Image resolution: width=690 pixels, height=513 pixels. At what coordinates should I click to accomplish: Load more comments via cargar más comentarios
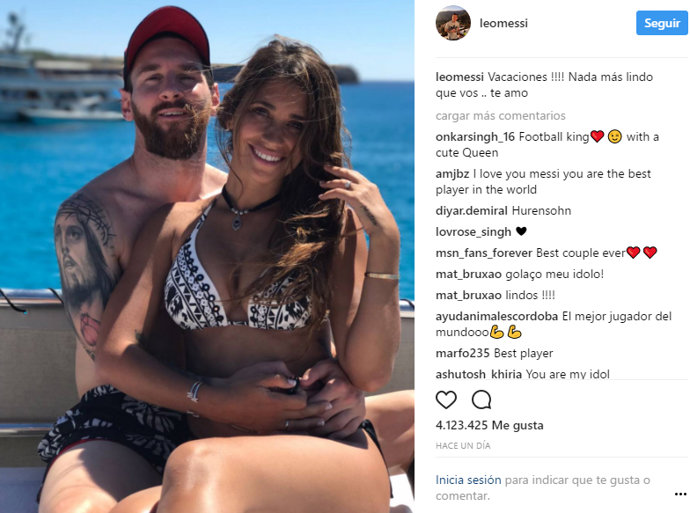pyautogui.click(x=500, y=116)
